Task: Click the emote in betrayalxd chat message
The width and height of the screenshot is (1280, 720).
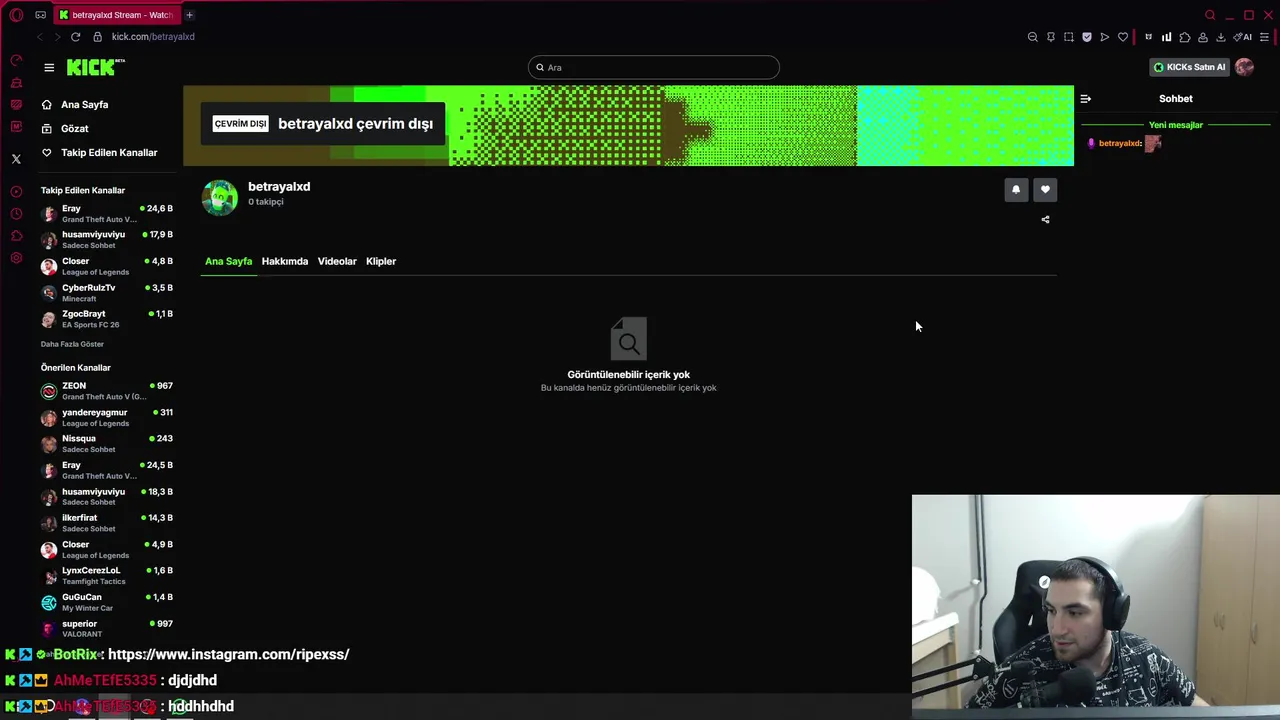Action: 1153,143
